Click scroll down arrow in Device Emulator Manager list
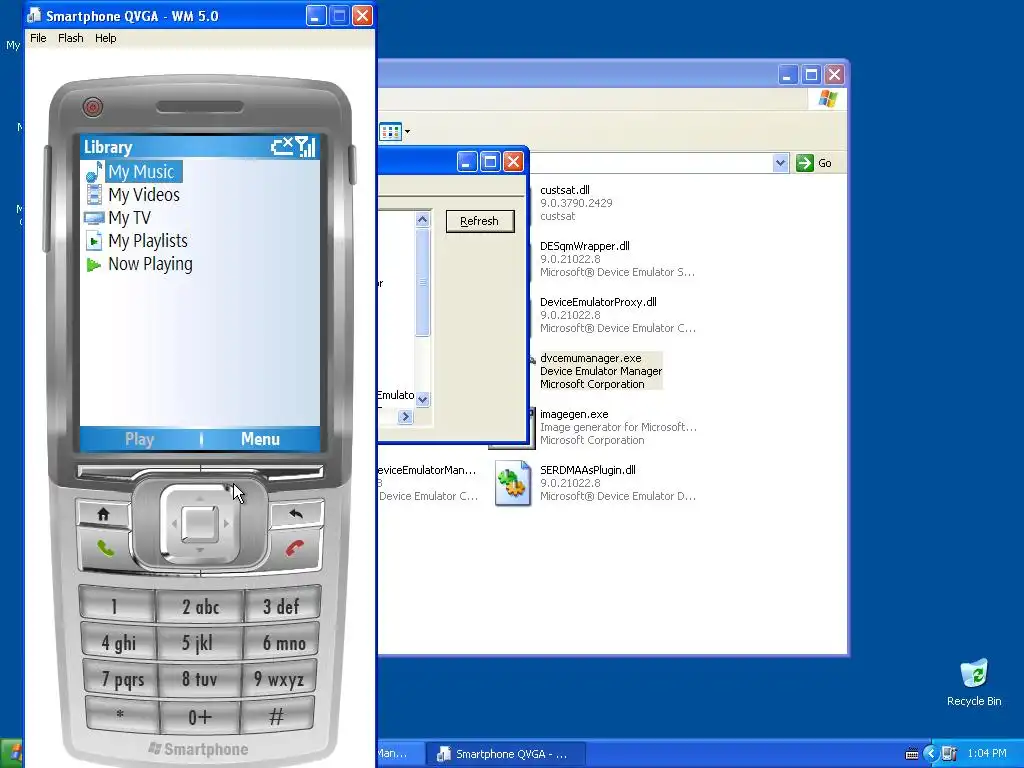The image size is (1024, 768). point(423,399)
